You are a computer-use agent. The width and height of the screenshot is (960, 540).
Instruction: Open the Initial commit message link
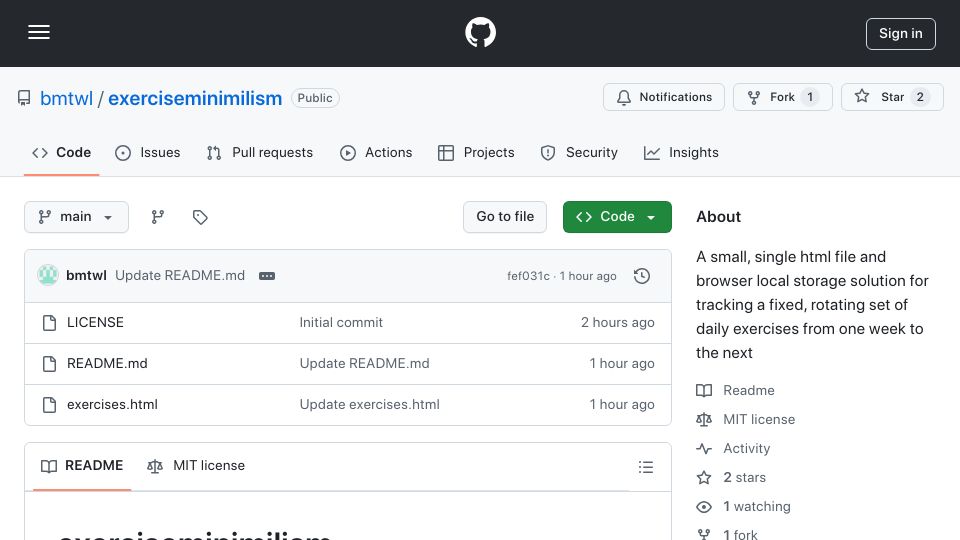(x=341, y=323)
